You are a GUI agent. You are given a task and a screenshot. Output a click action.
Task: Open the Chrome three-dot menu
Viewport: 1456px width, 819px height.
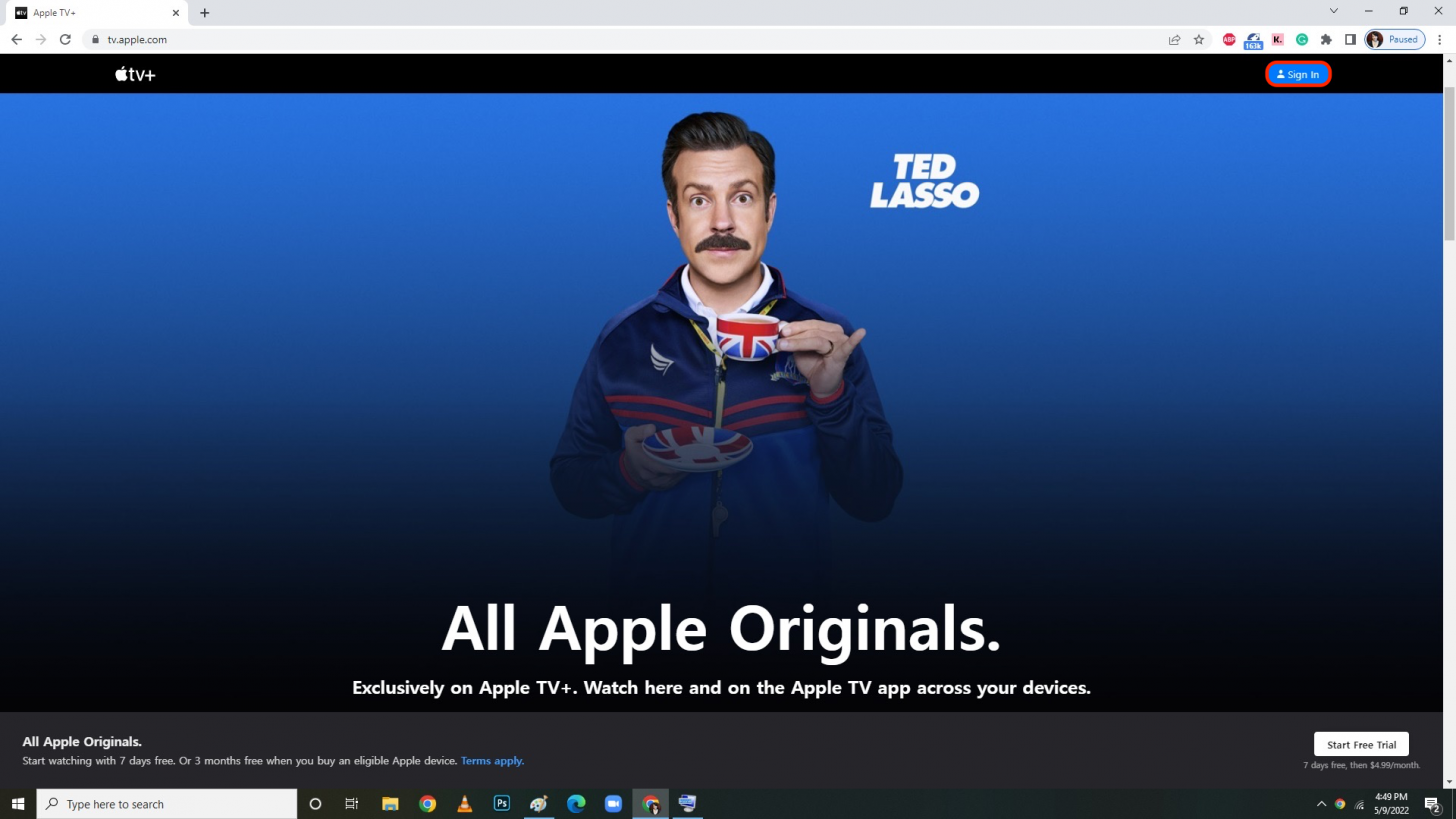click(x=1440, y=40)
